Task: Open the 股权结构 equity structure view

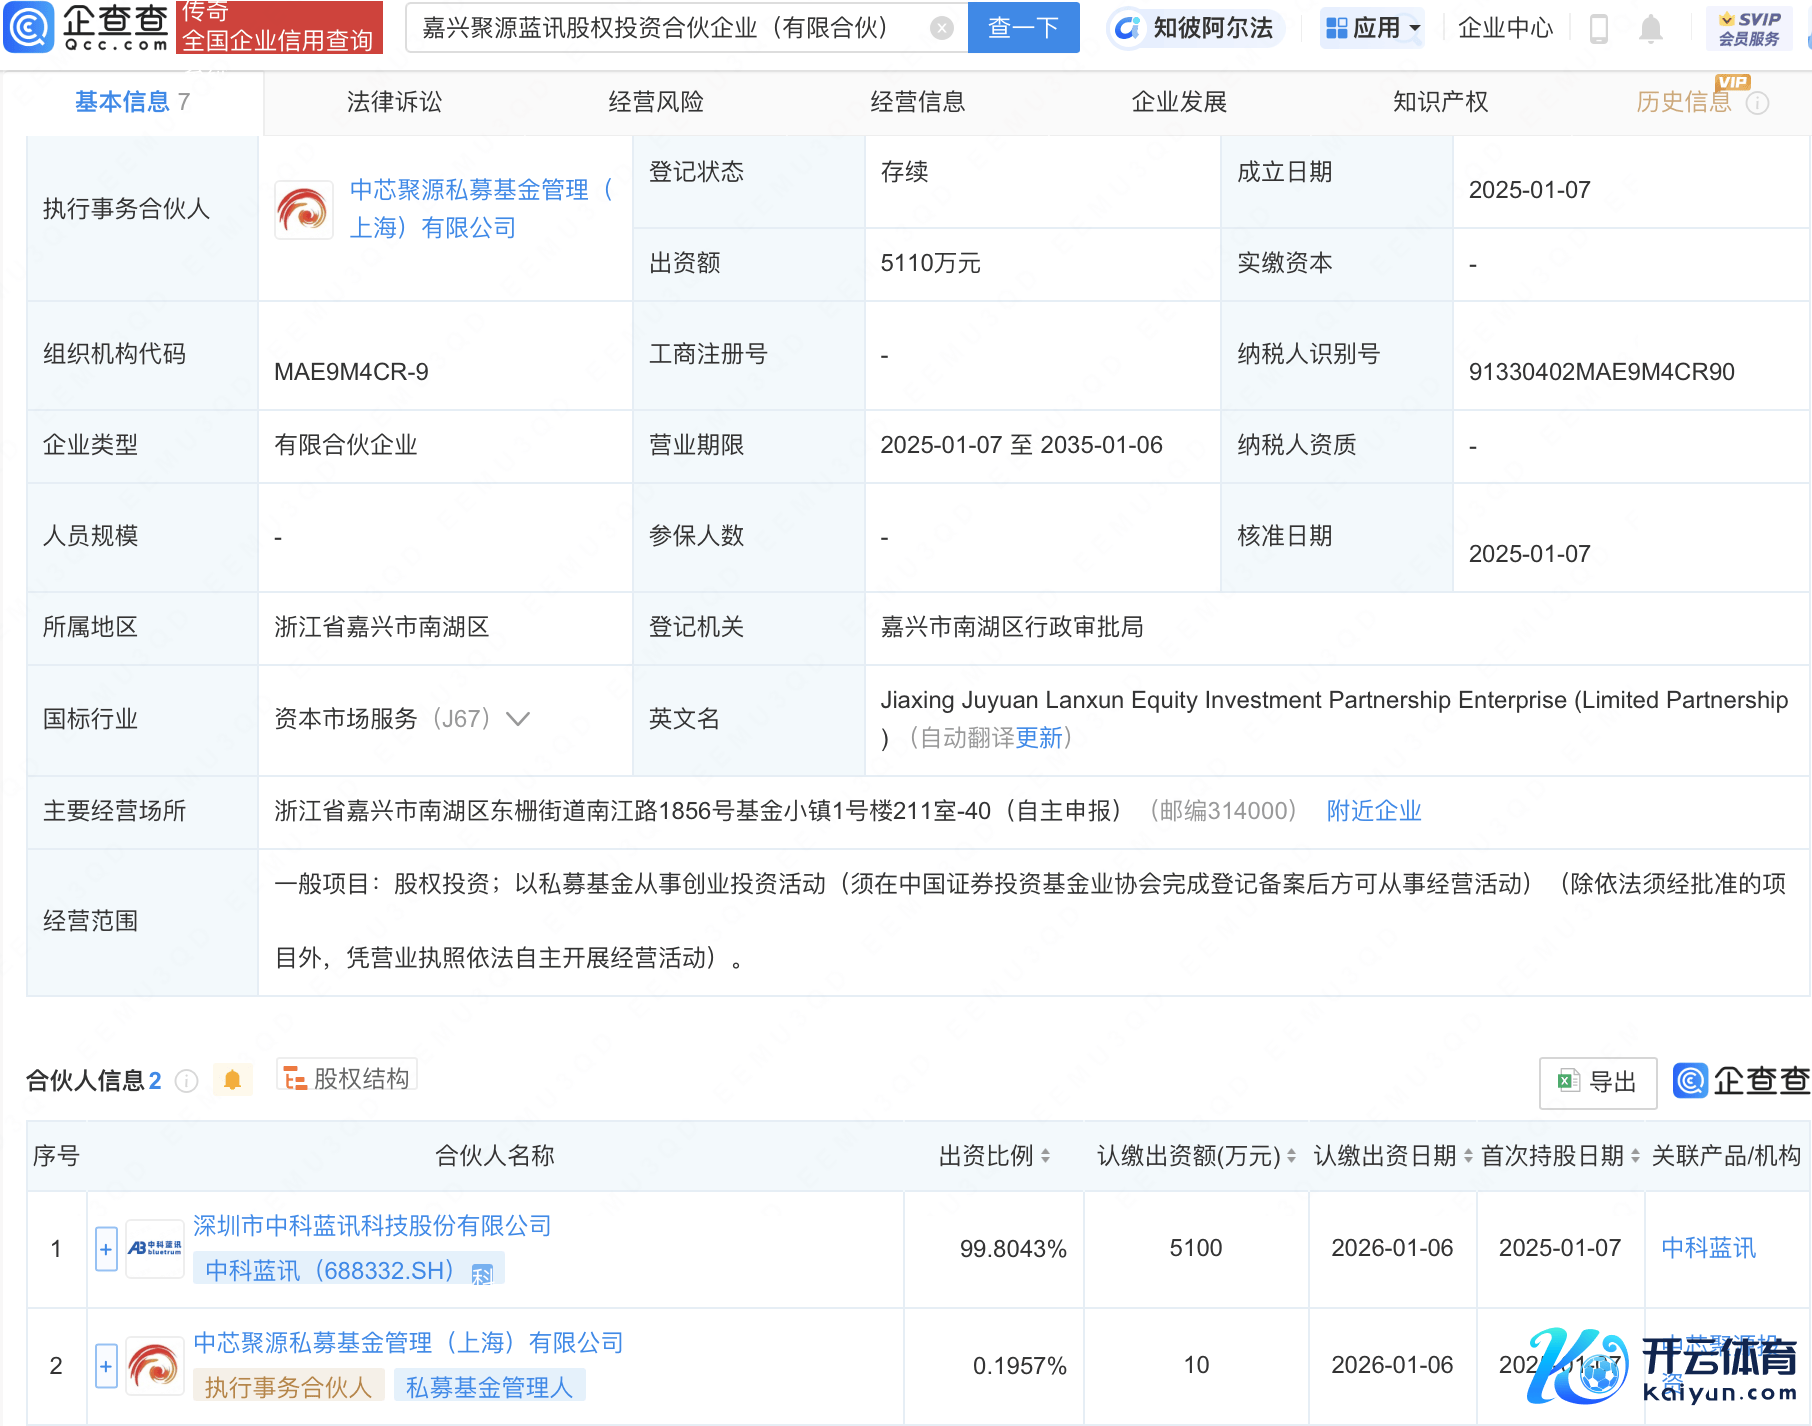Action: coord(347,1078)
